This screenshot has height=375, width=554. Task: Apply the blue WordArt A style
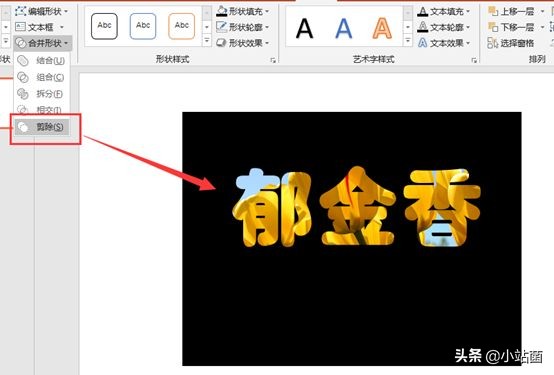[x=343, y=28]
